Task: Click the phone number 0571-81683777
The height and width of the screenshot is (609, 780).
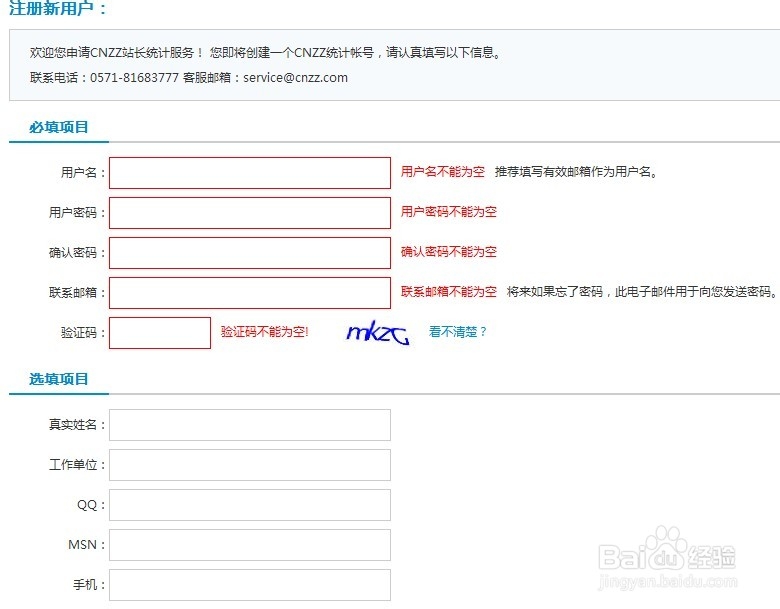Action: [134, 78]
